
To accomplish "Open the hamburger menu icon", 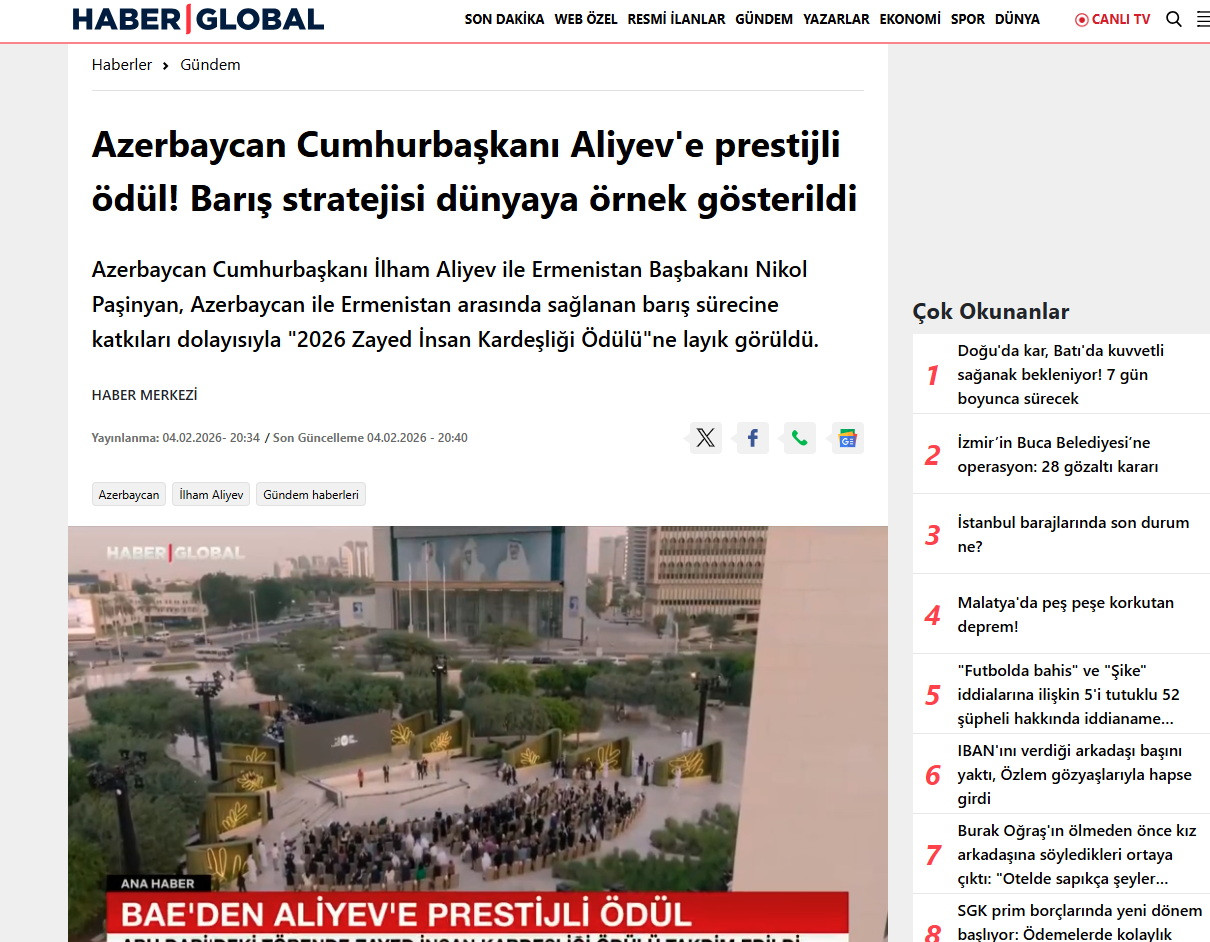I will tap(1202, 19).
